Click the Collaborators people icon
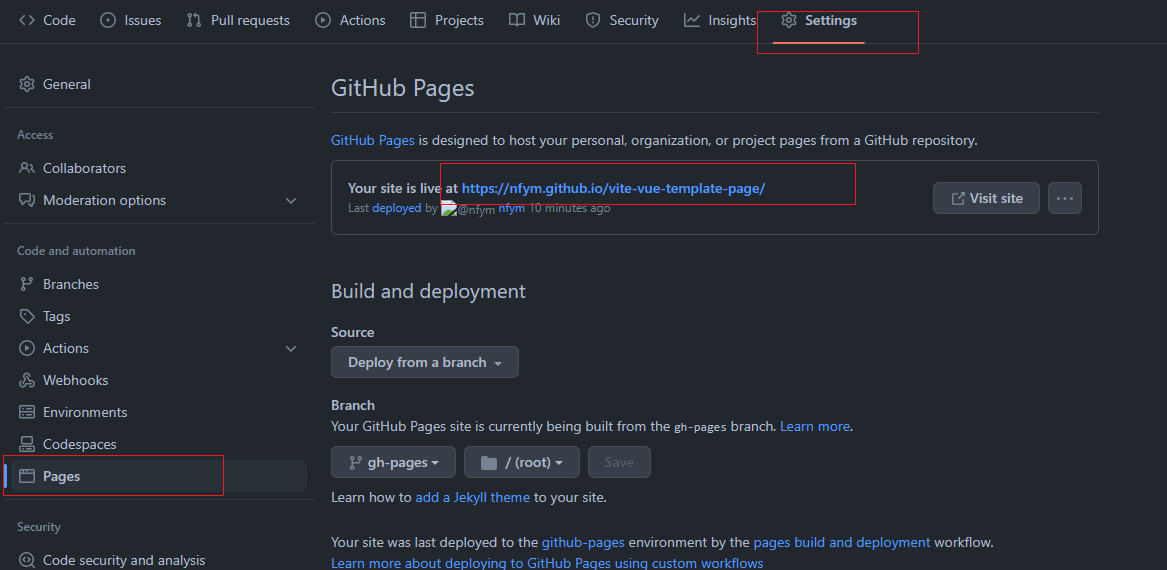This screenshot has width=1167, height=570. (27, 168)
